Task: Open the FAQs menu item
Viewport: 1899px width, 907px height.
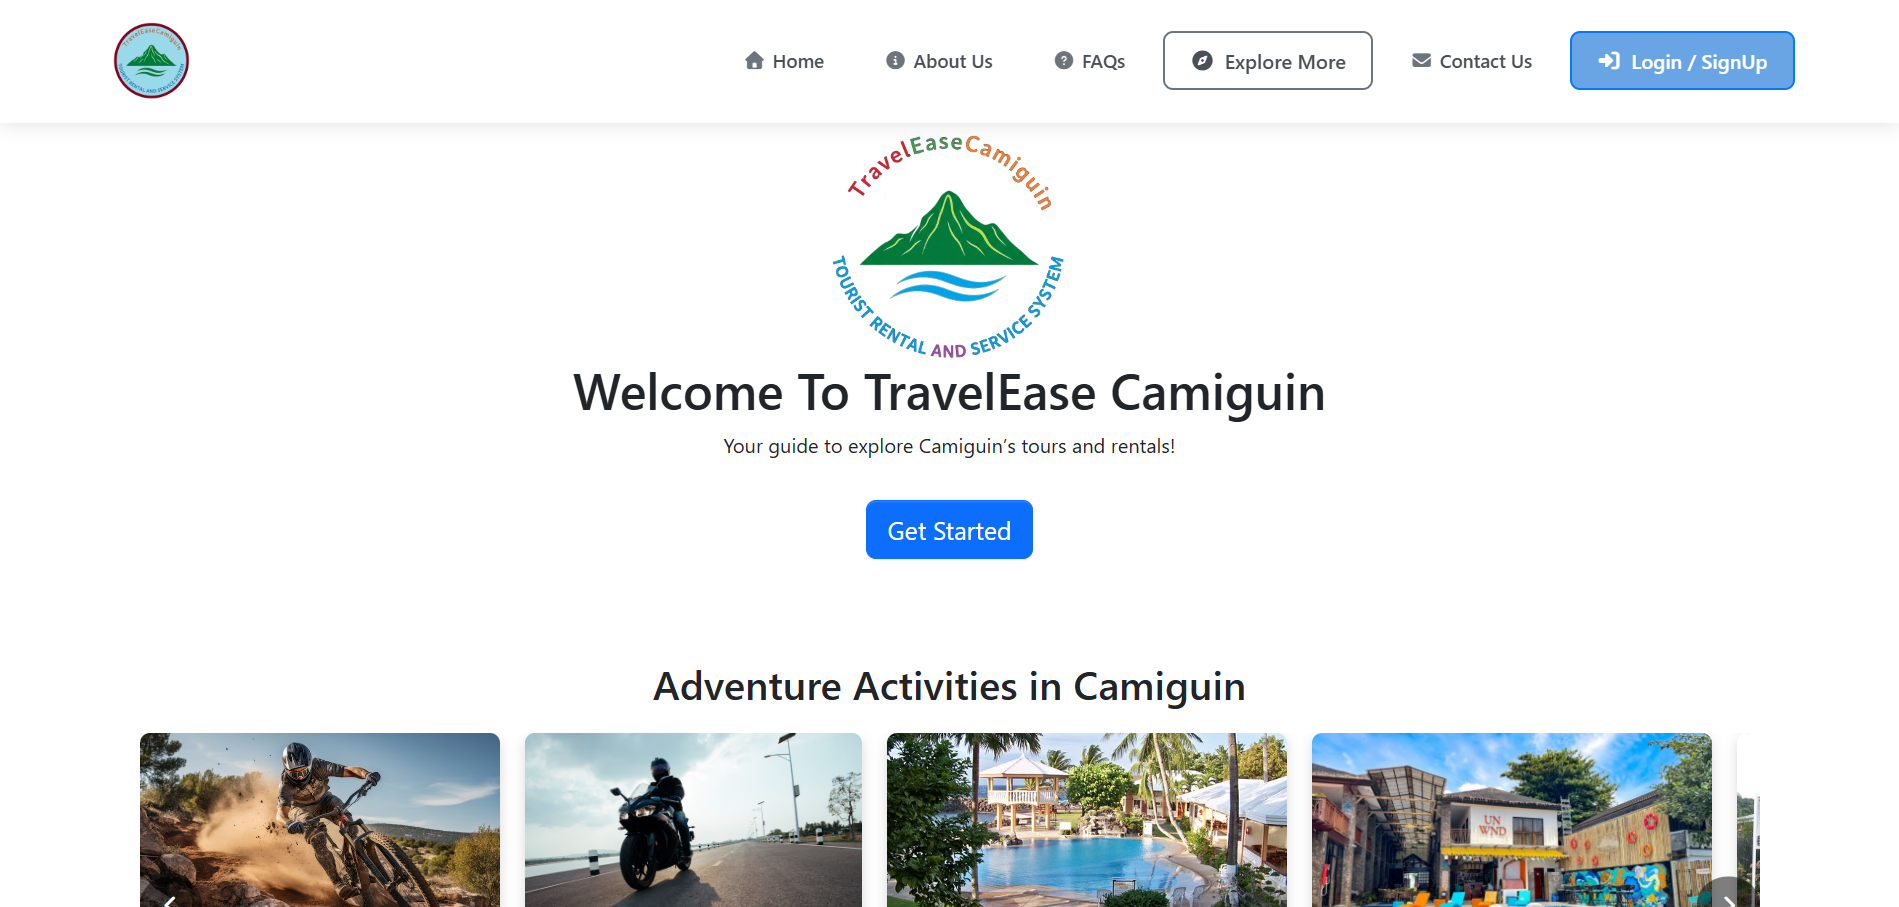Action: click(1091, 61)
